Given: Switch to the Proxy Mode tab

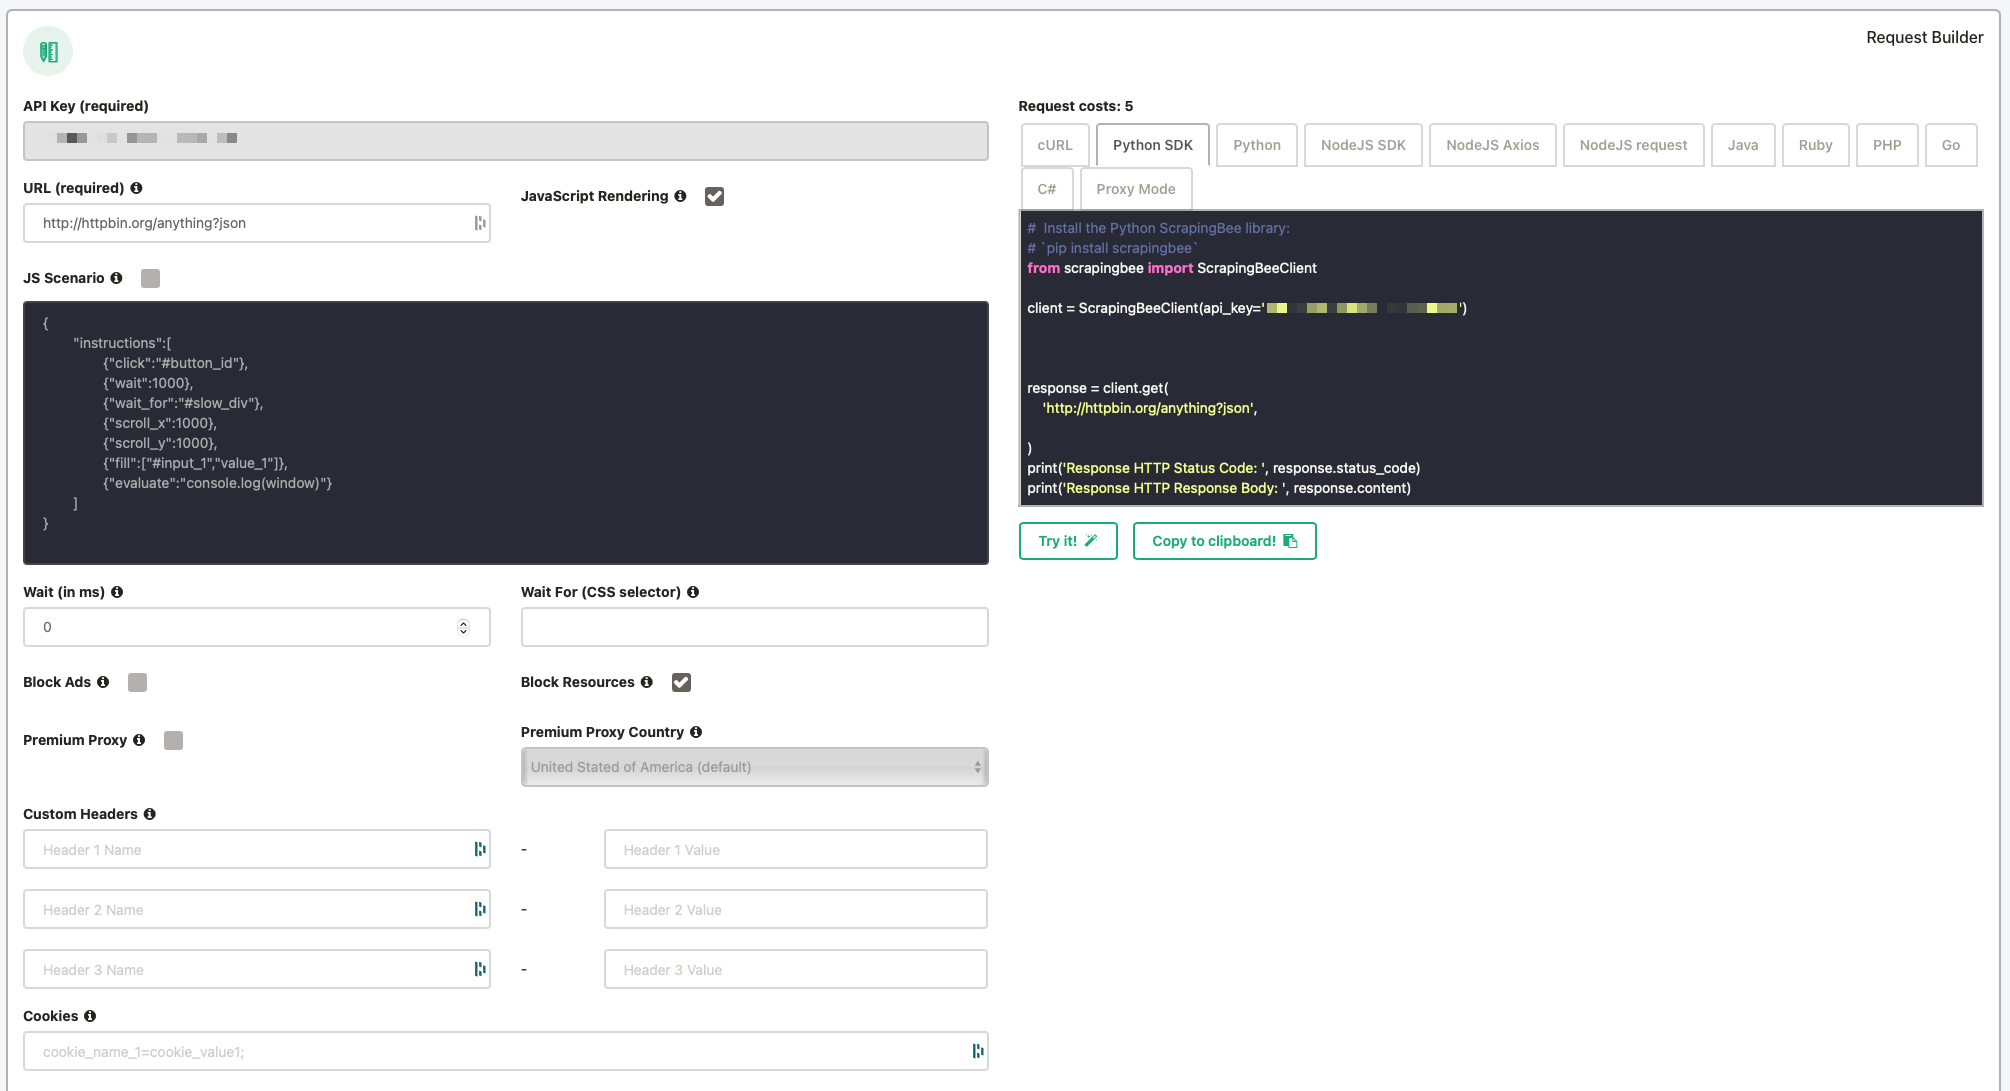Looking at the screenshot, I should 1136,189.
